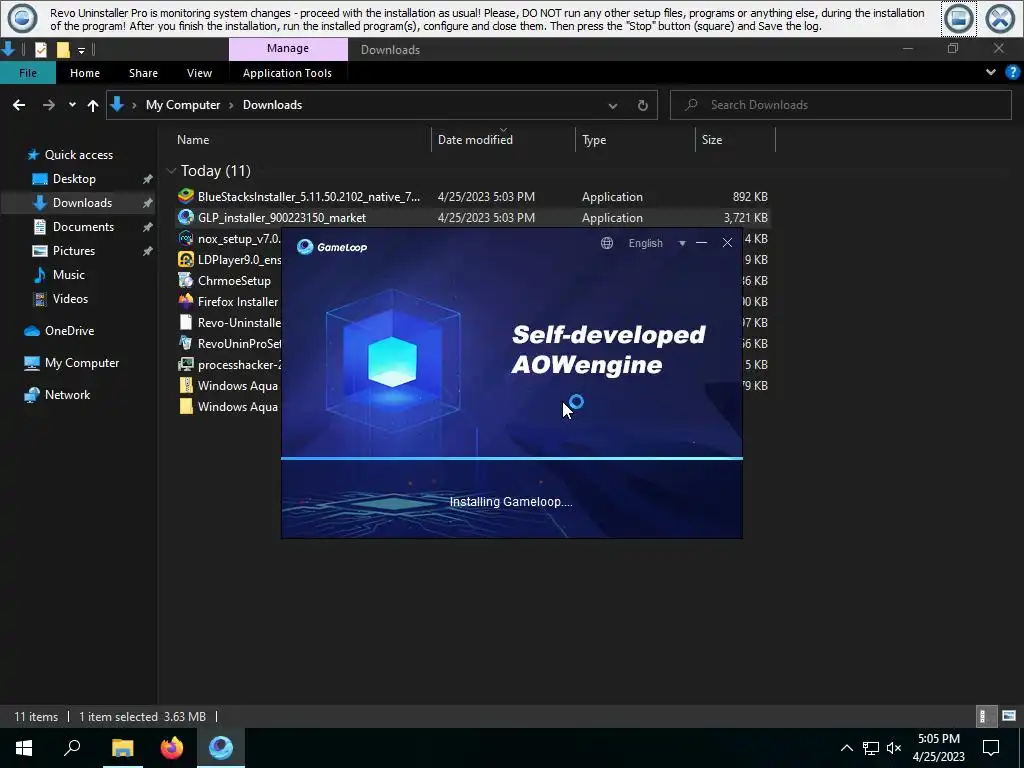Open the Home ribbon tab
Image resolution: width=1024 pixels, height=768 pixels.
click(85, 72)
